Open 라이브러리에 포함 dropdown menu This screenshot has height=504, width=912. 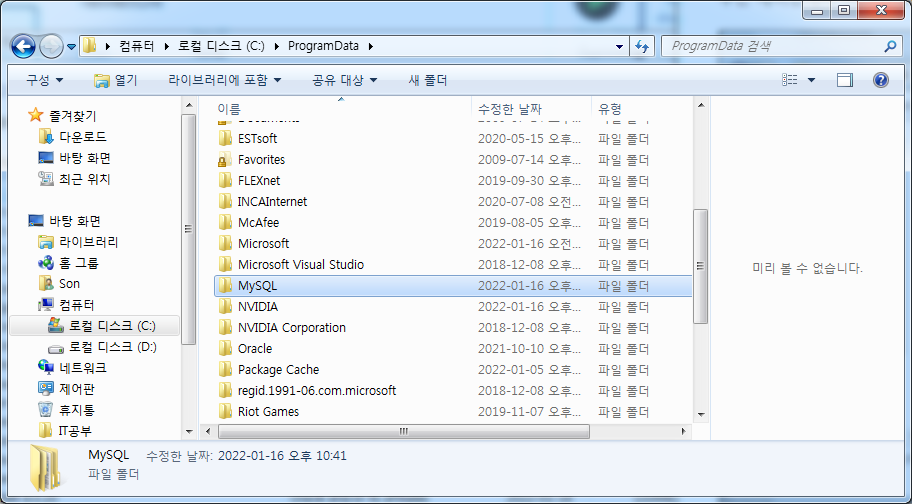point(225,80)
